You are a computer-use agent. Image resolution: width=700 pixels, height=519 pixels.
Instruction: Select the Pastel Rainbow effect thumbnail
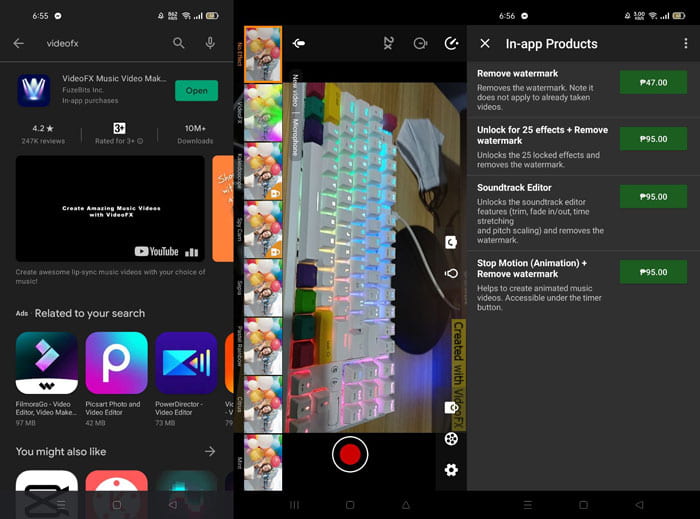click(263, 346)
